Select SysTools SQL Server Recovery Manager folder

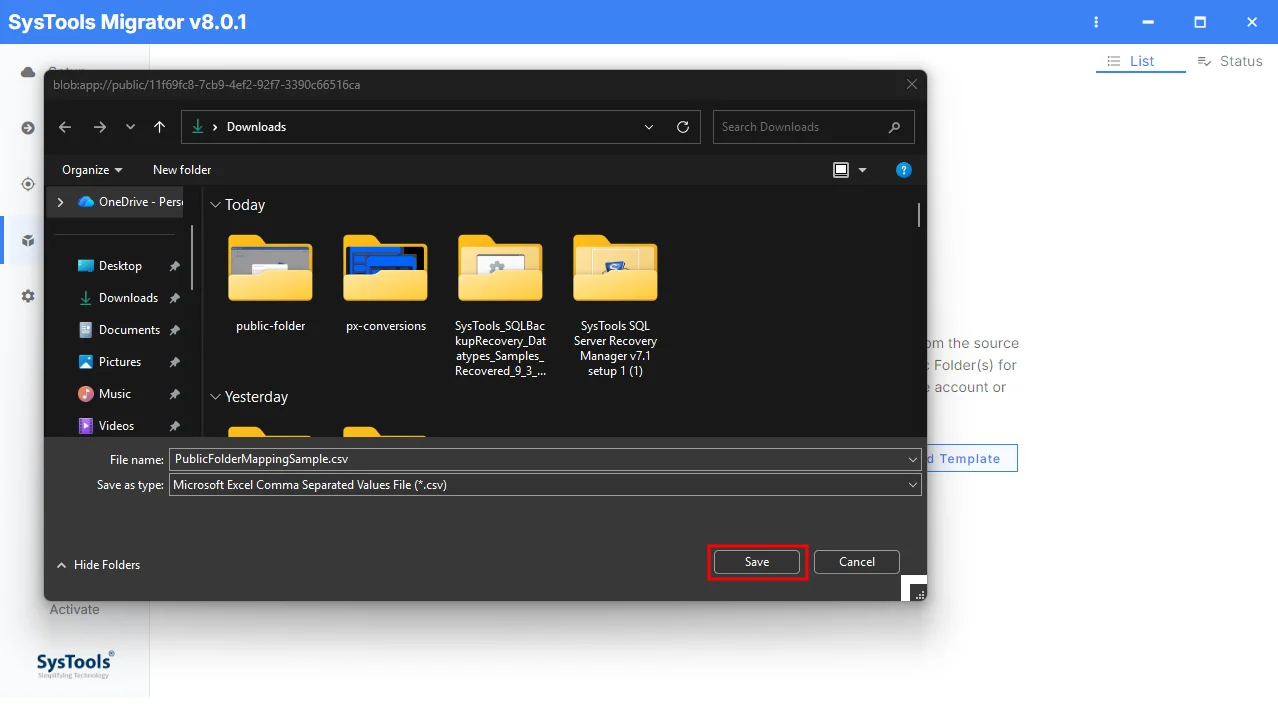615,306
